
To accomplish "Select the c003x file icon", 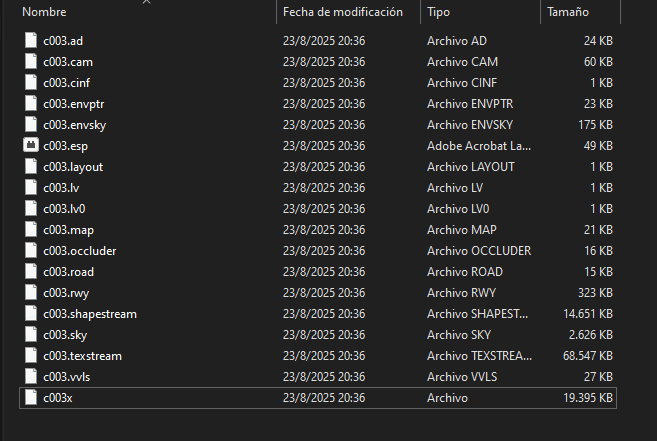I will click(x=31, y=397).
